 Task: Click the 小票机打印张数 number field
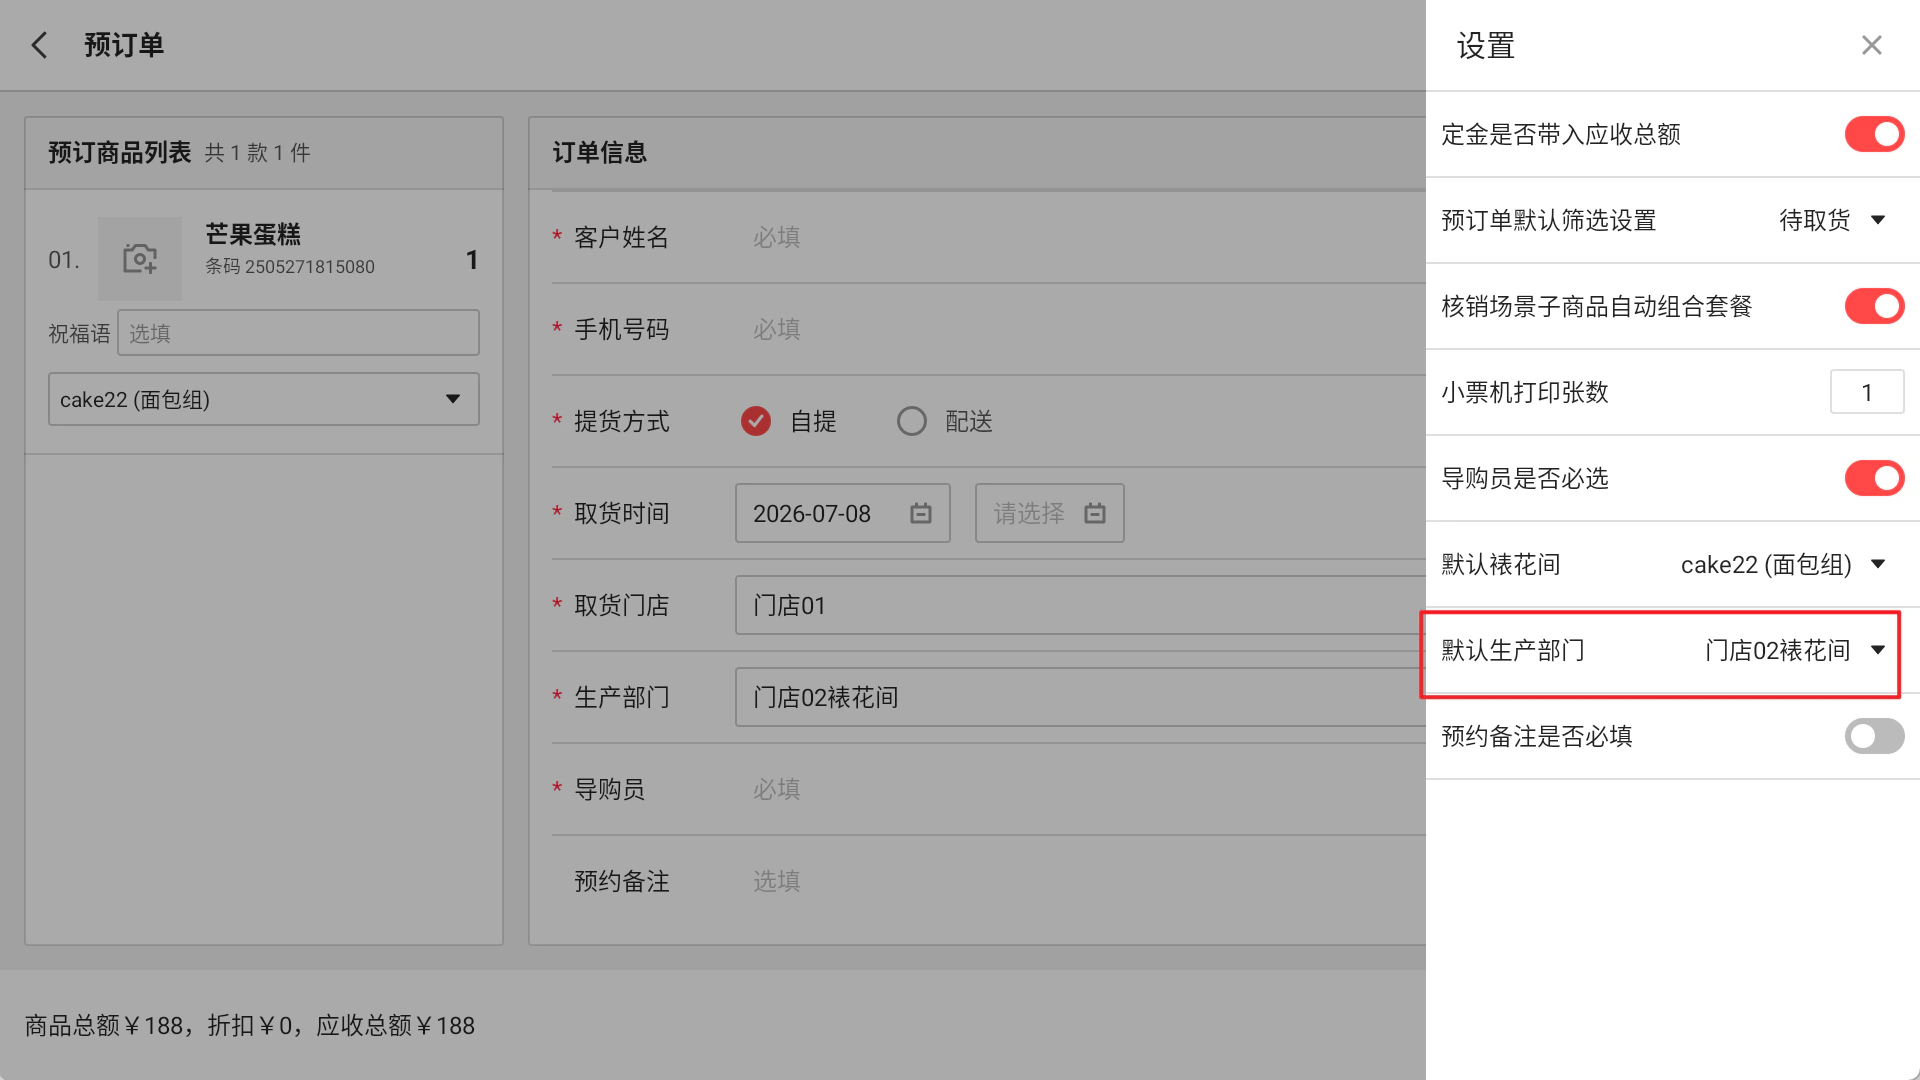[x=1866, y=392]
